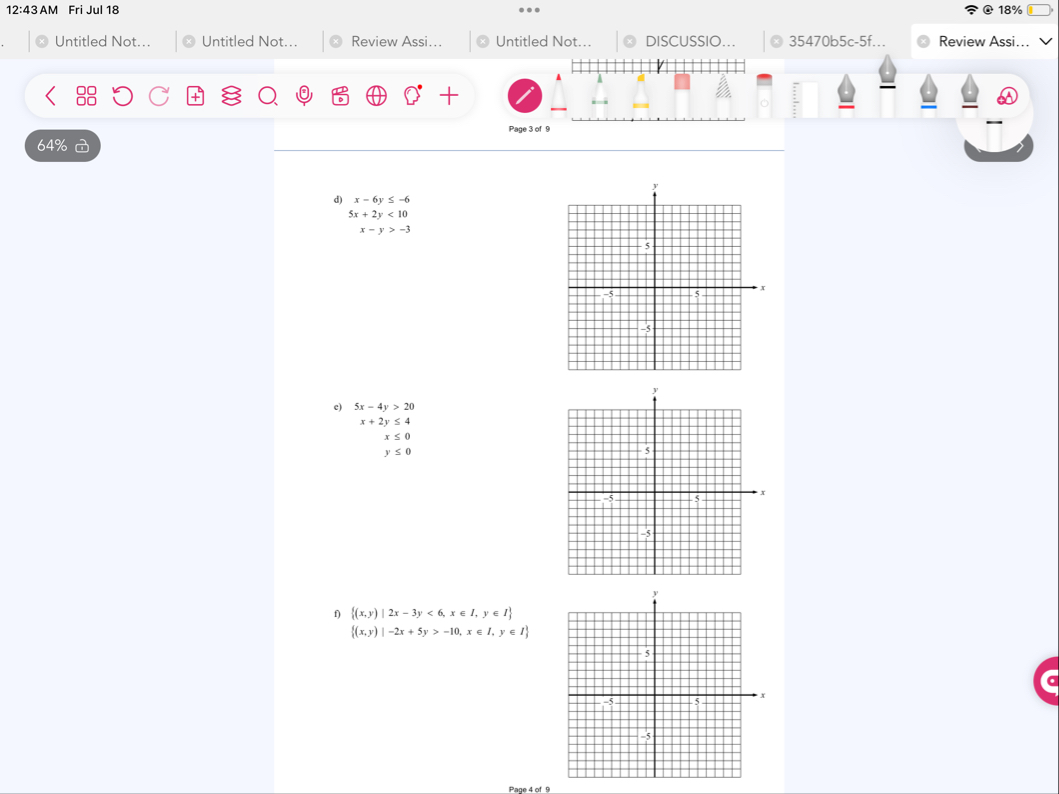
Task: Tap the set with 2x − 3y < 6
Action: [432, 613]
